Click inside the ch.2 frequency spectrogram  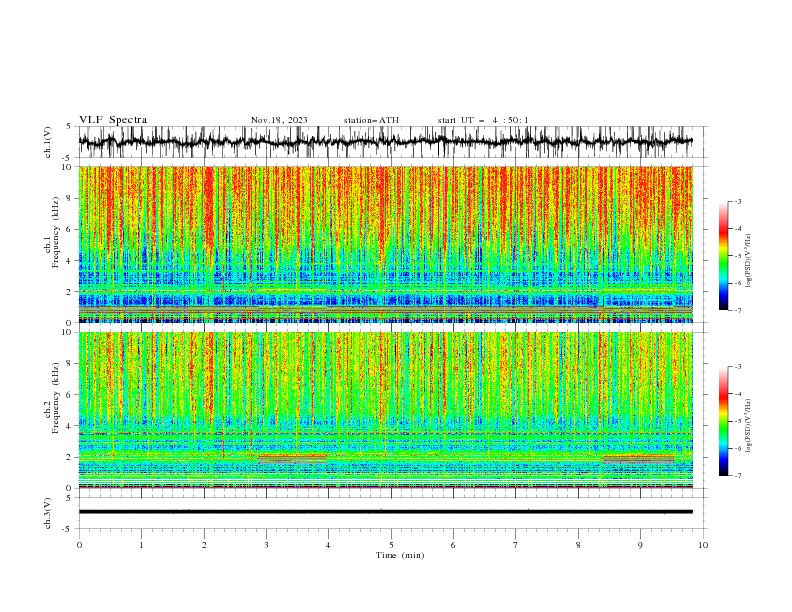pyautogui.click(x=385, y=410)
